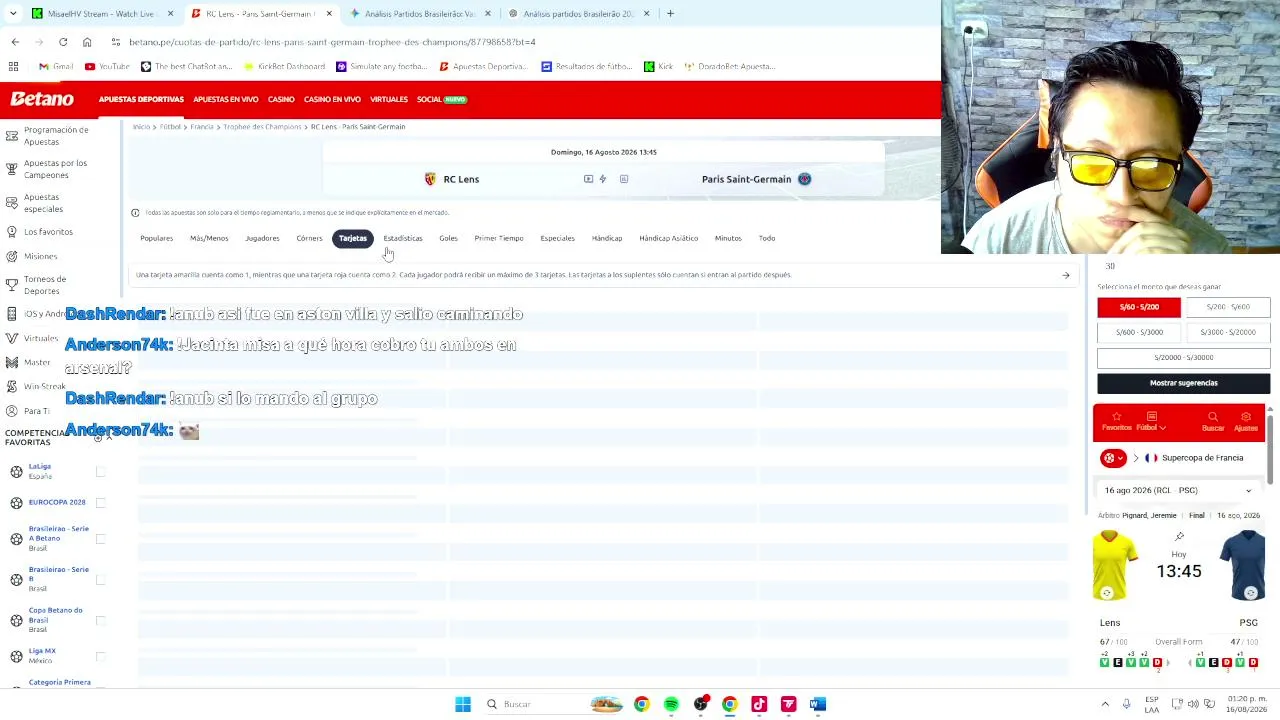Open Win Streak sidebar item

pos(45,386)
